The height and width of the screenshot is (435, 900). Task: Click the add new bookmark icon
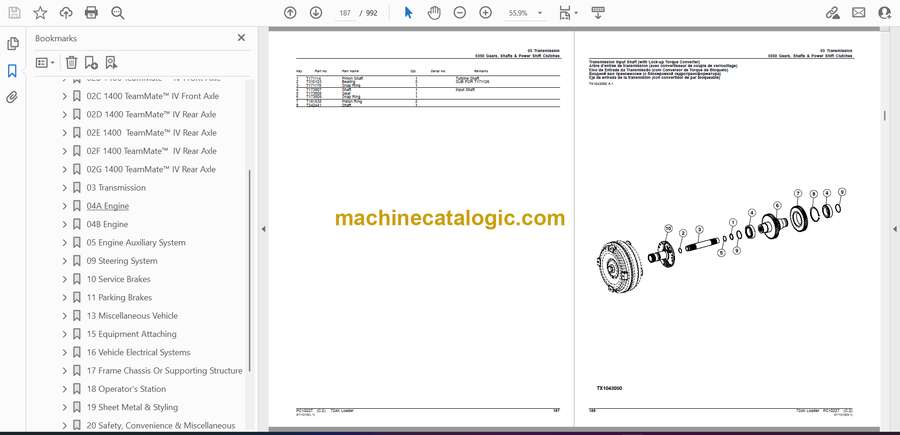(91, 62)
